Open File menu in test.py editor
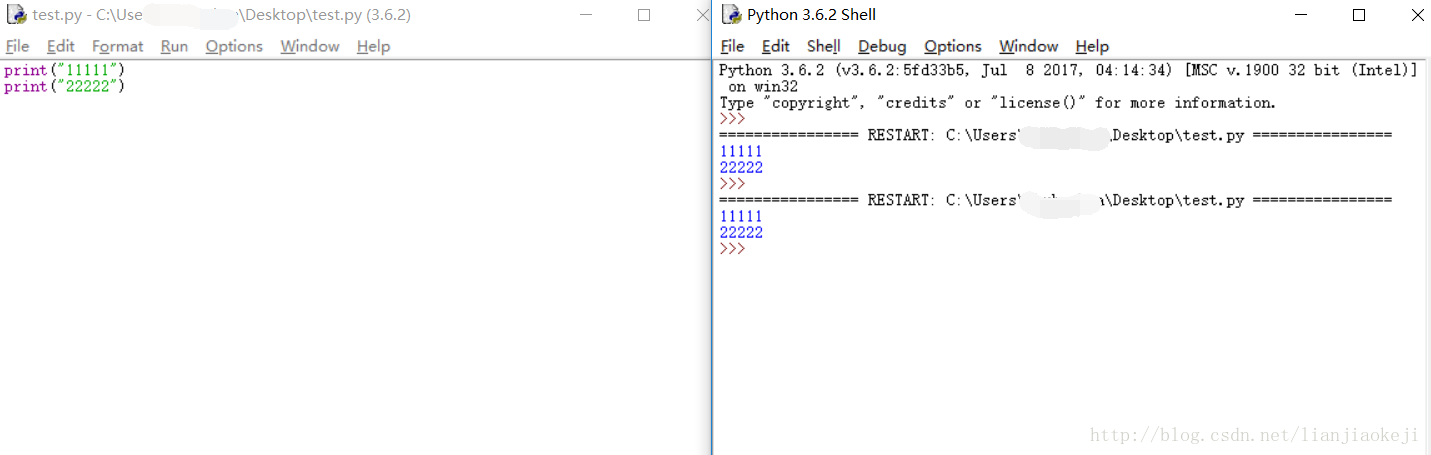1431x455 pixels. (17, 46)
